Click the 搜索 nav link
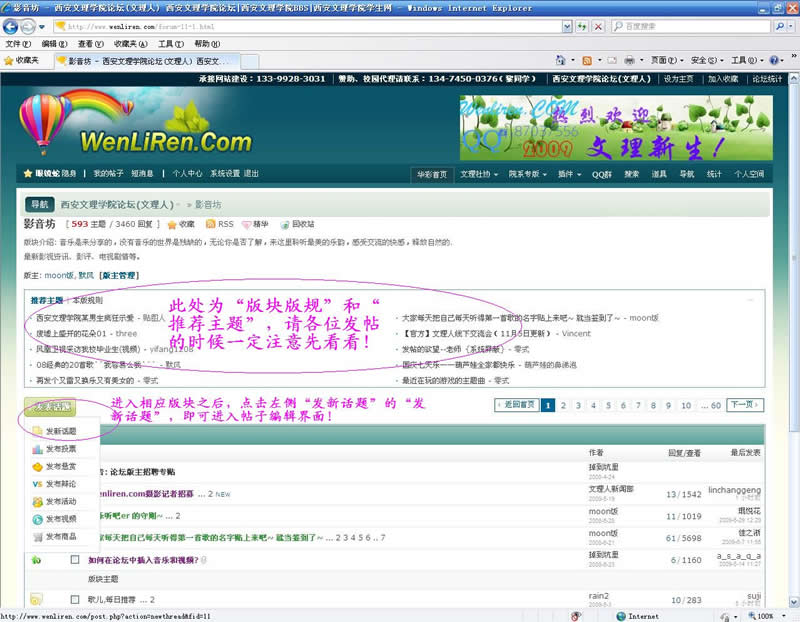 point(632,175)
